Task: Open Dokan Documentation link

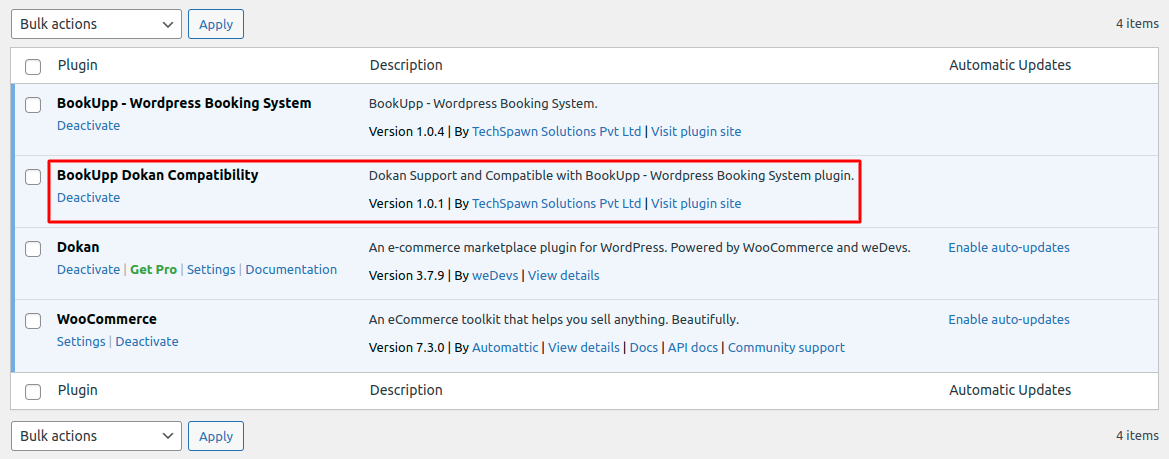Action: (x=291, y=270)
